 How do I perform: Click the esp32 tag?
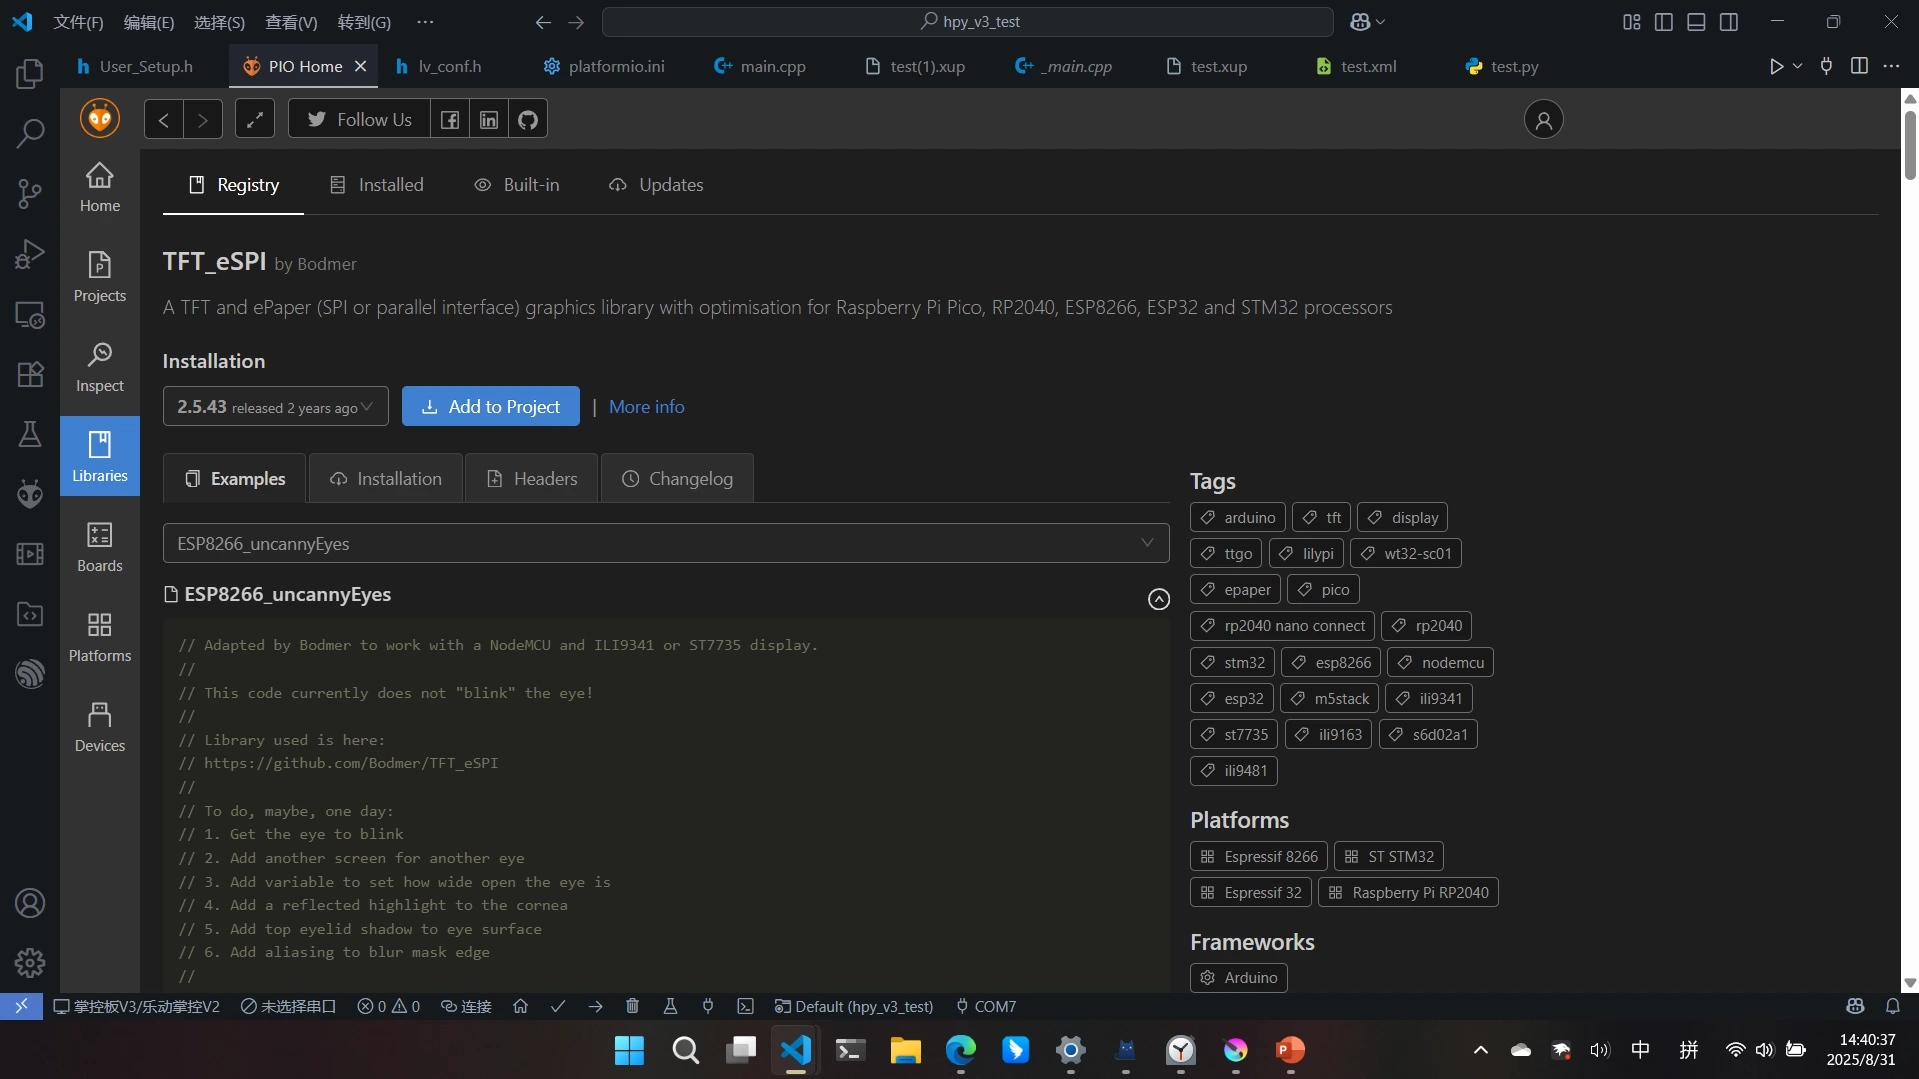coord(1232,698)
